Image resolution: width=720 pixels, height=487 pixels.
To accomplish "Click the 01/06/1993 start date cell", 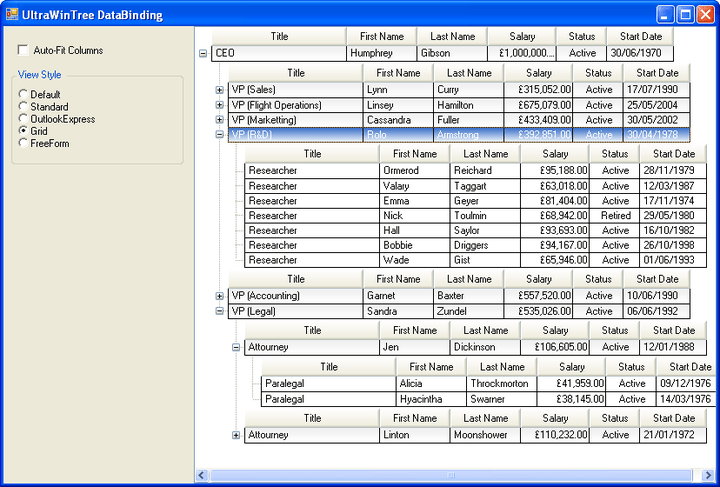I will click(673, 260).
